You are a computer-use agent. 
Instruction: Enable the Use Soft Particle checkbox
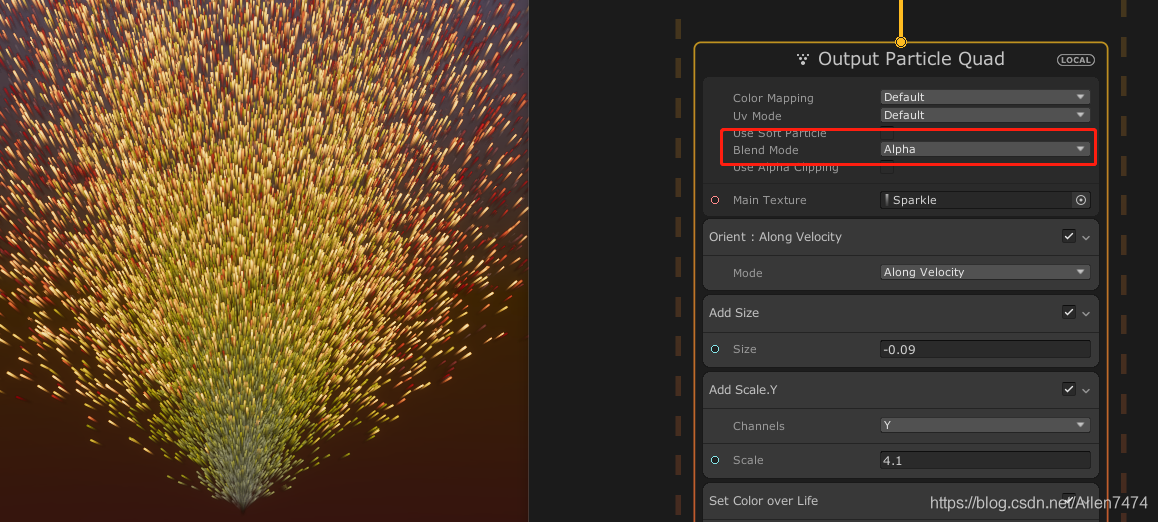click(886, 133)
